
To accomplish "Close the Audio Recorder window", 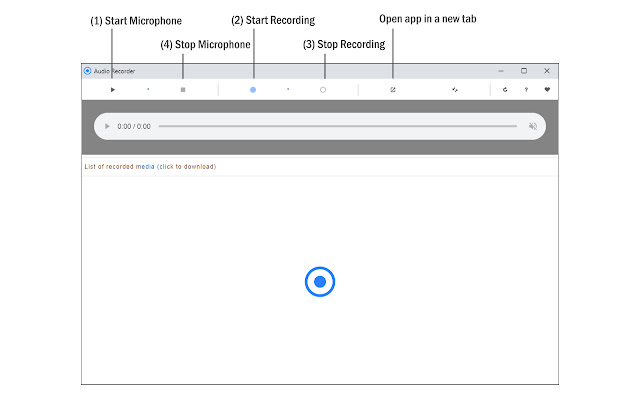I will (547, 71).
